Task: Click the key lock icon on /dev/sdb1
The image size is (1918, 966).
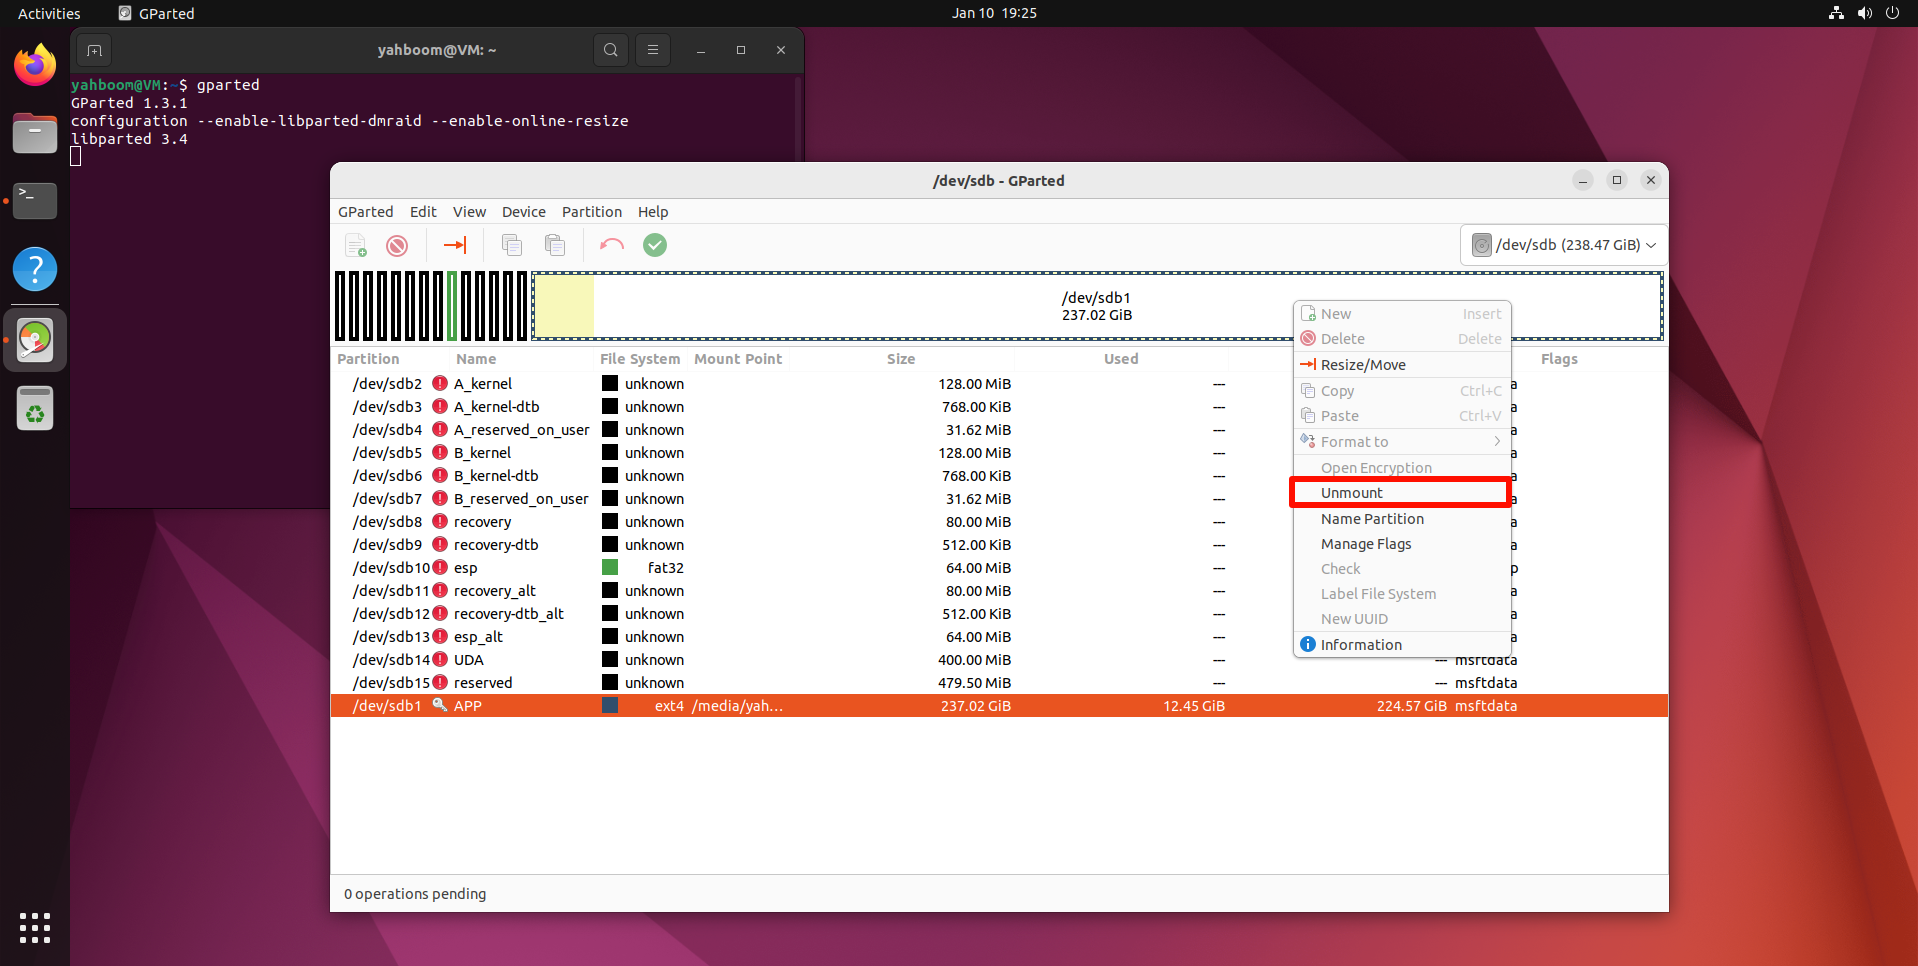Action: (x=439, y=705)
